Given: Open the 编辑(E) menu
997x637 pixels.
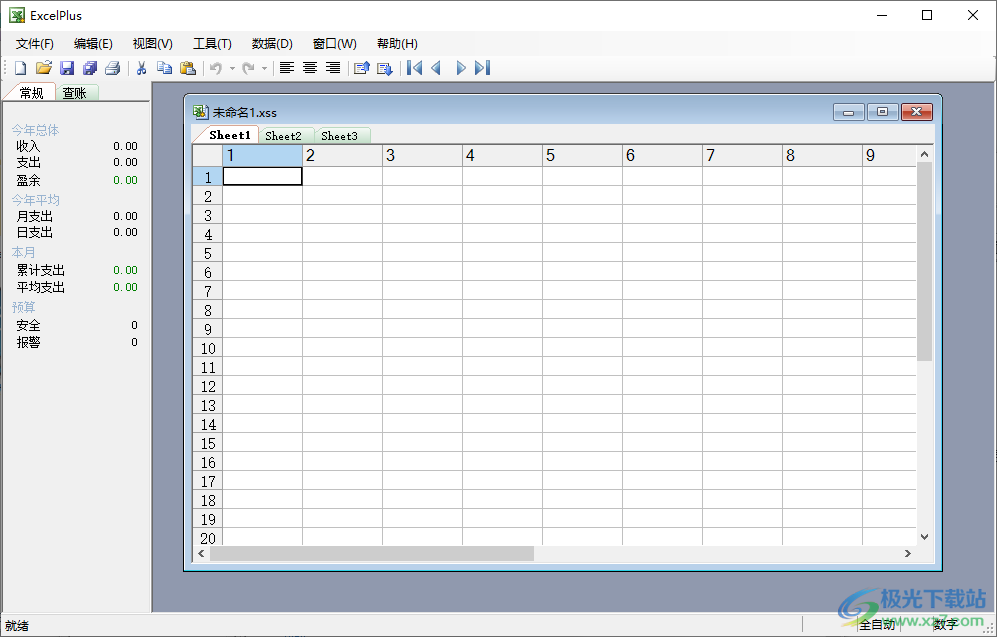Looking at the screenshot, I should click(93, 44).
